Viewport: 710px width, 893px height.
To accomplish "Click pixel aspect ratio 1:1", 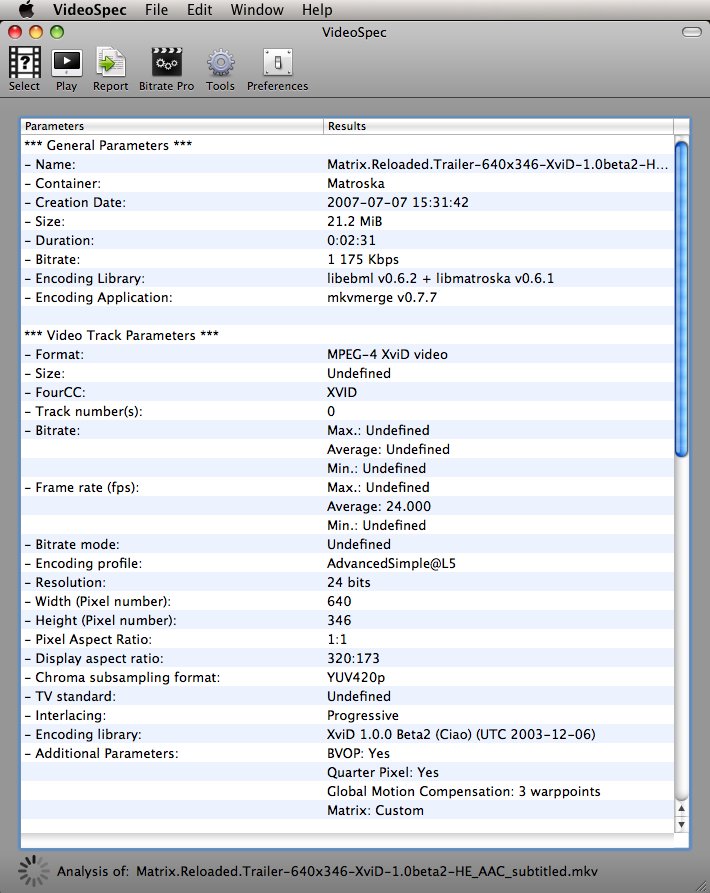I will click(336, 639).
